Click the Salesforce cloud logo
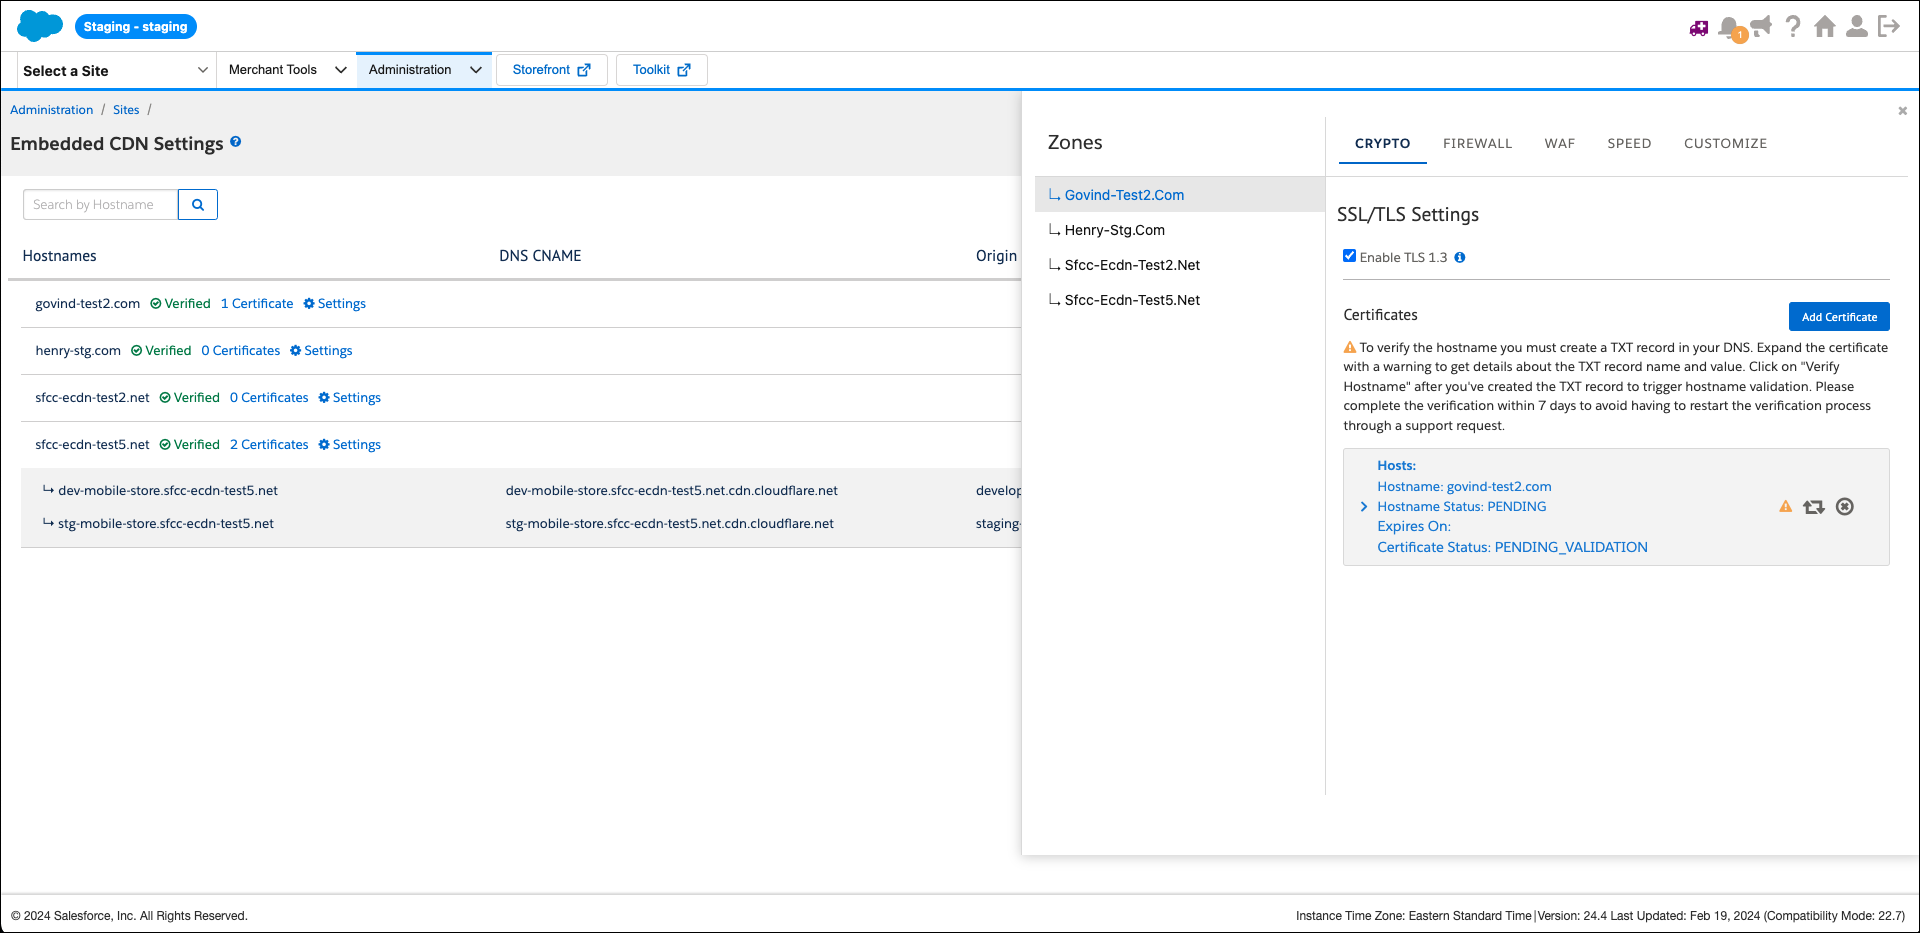This screenshot has height=933, width=1920. pyautogui.click(x=40, y=26)
